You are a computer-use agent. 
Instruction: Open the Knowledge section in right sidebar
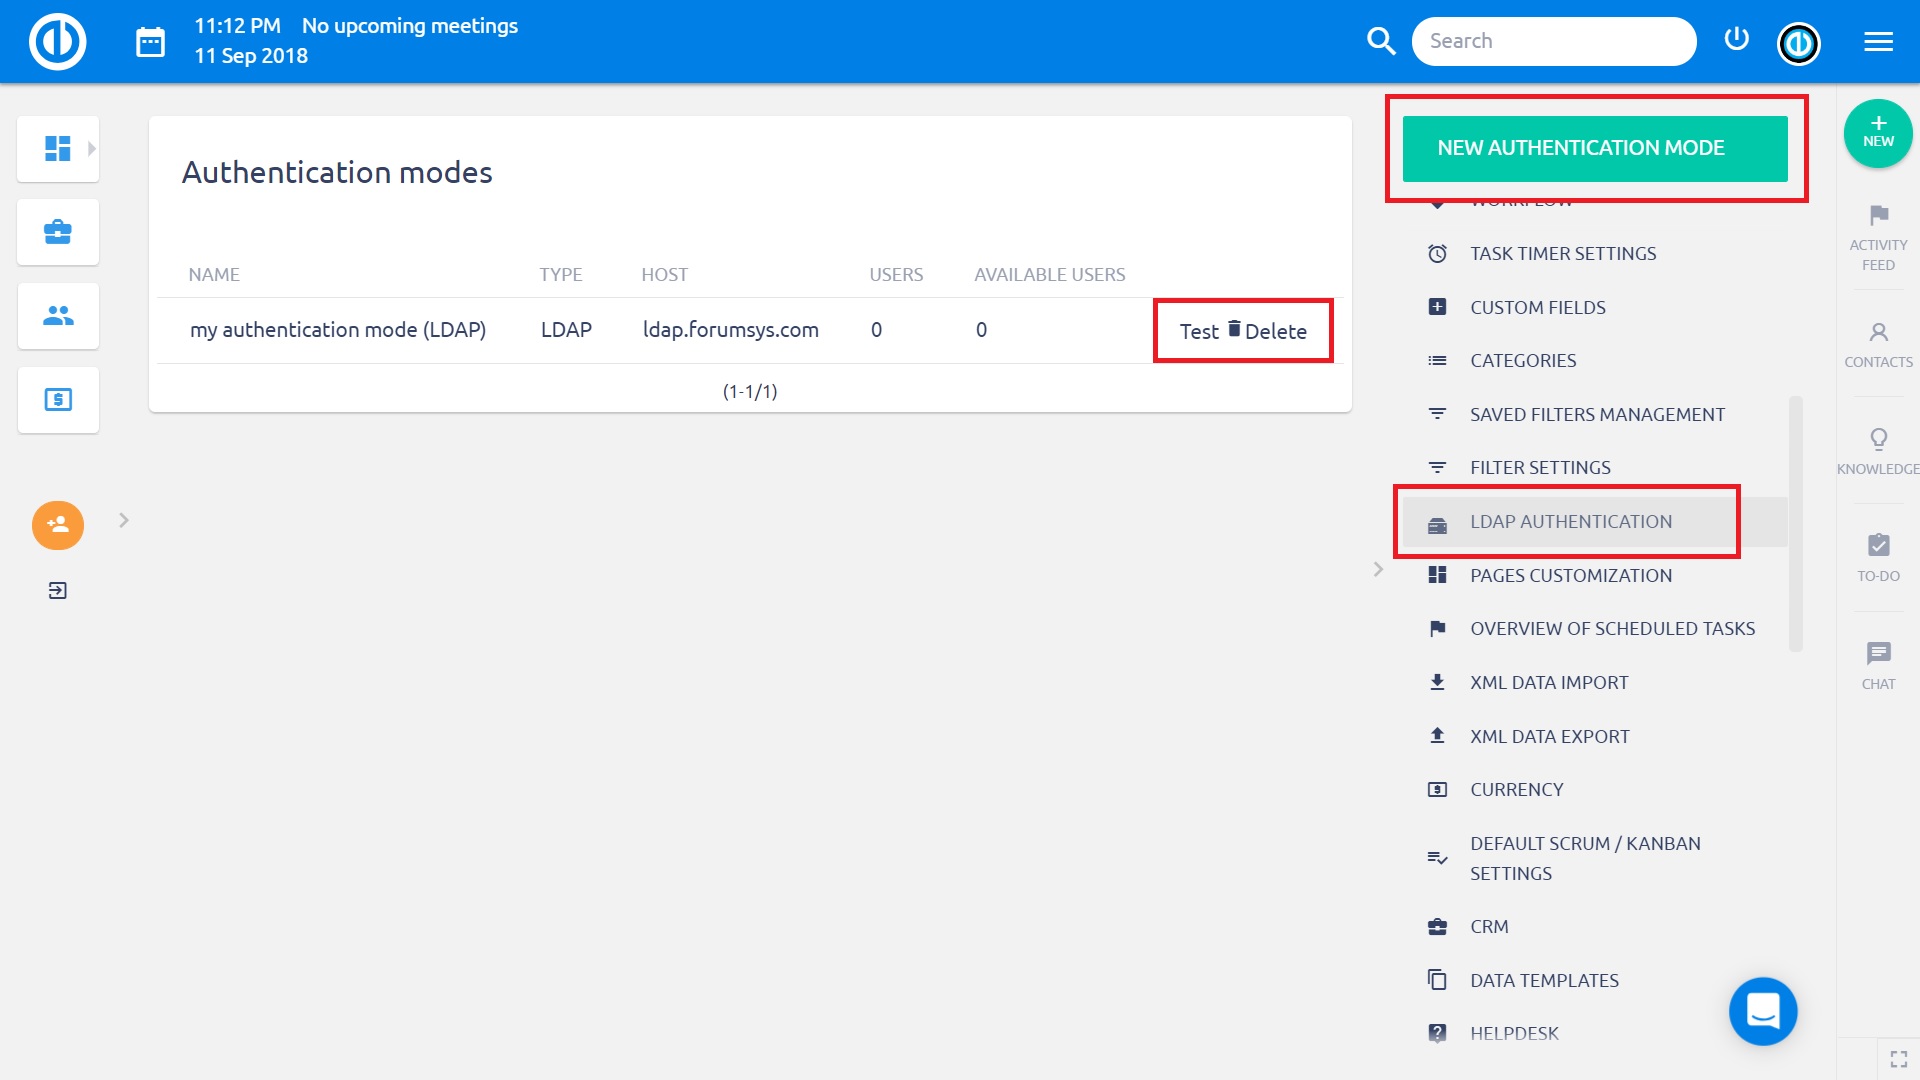point(1878,448)
